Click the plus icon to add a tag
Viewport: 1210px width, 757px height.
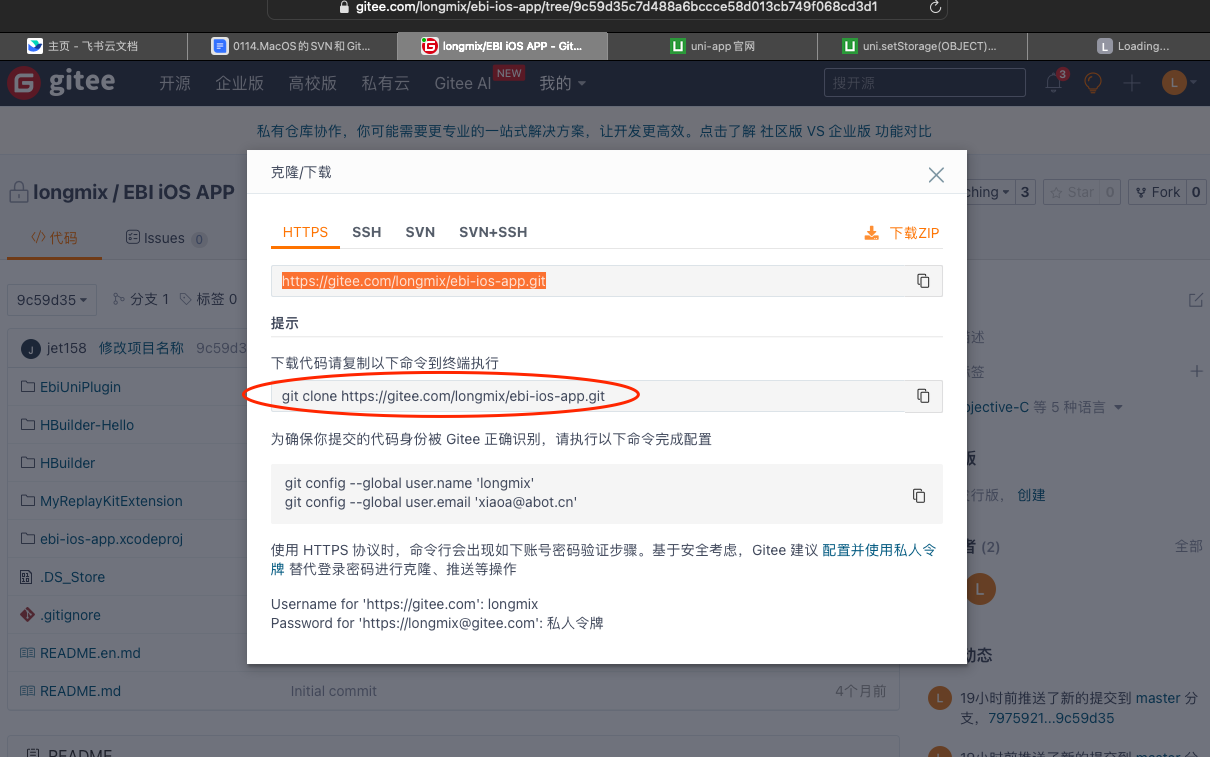coord(1196,371)
